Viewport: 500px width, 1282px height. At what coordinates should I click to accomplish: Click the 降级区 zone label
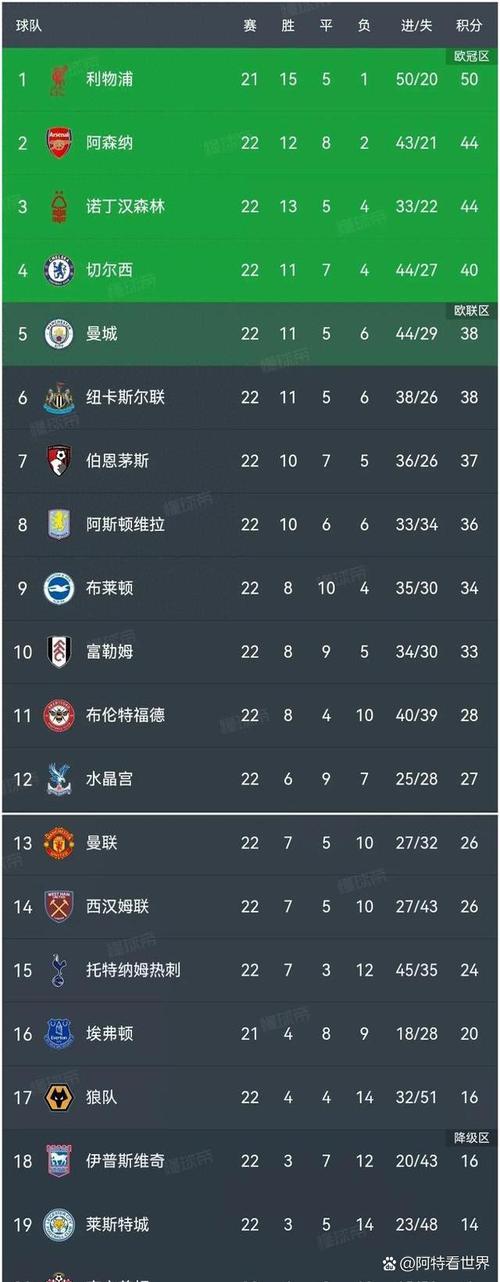point(470,1139)
